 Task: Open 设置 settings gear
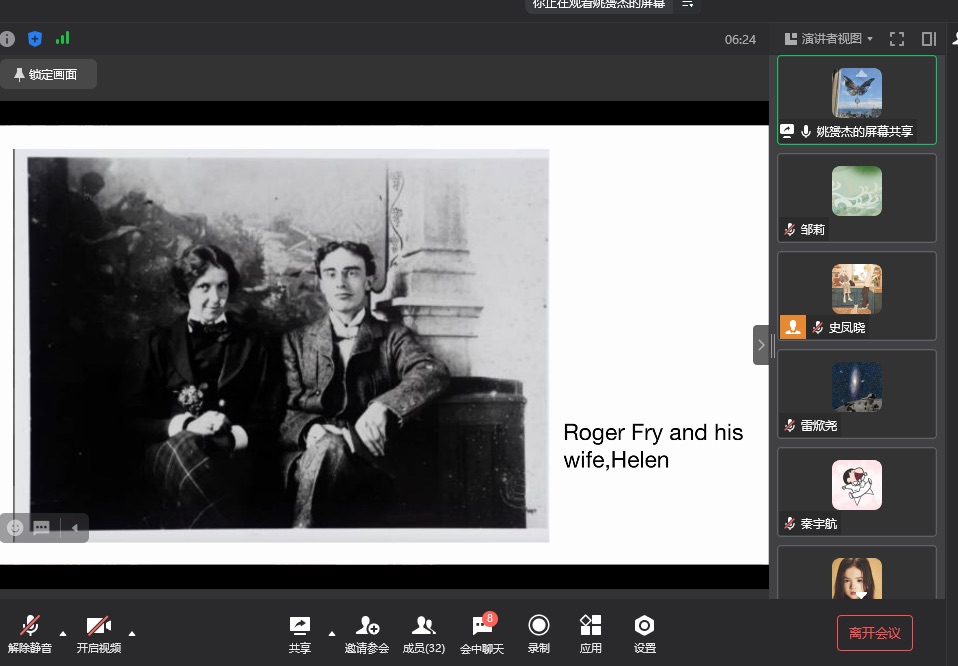[x=645, y=634]
